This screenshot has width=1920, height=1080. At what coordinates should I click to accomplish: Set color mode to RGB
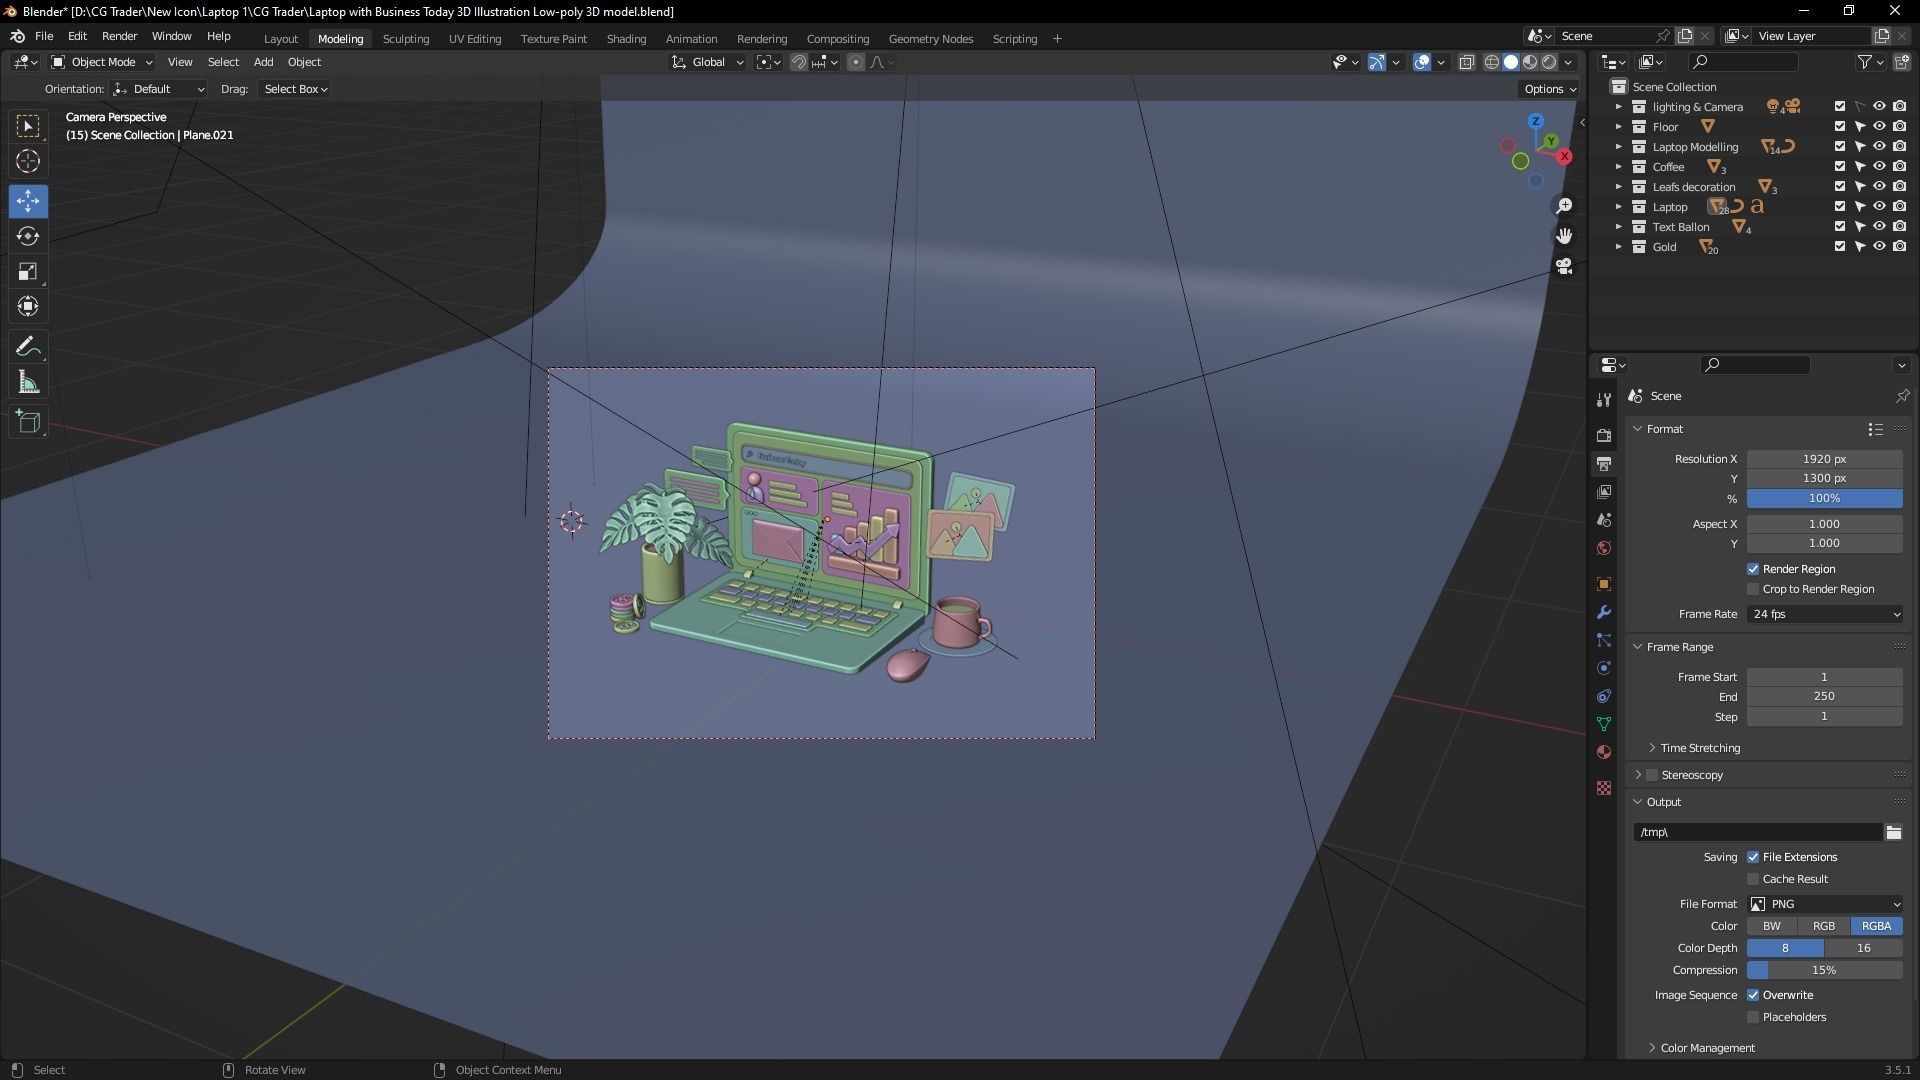pos(1823,926)
